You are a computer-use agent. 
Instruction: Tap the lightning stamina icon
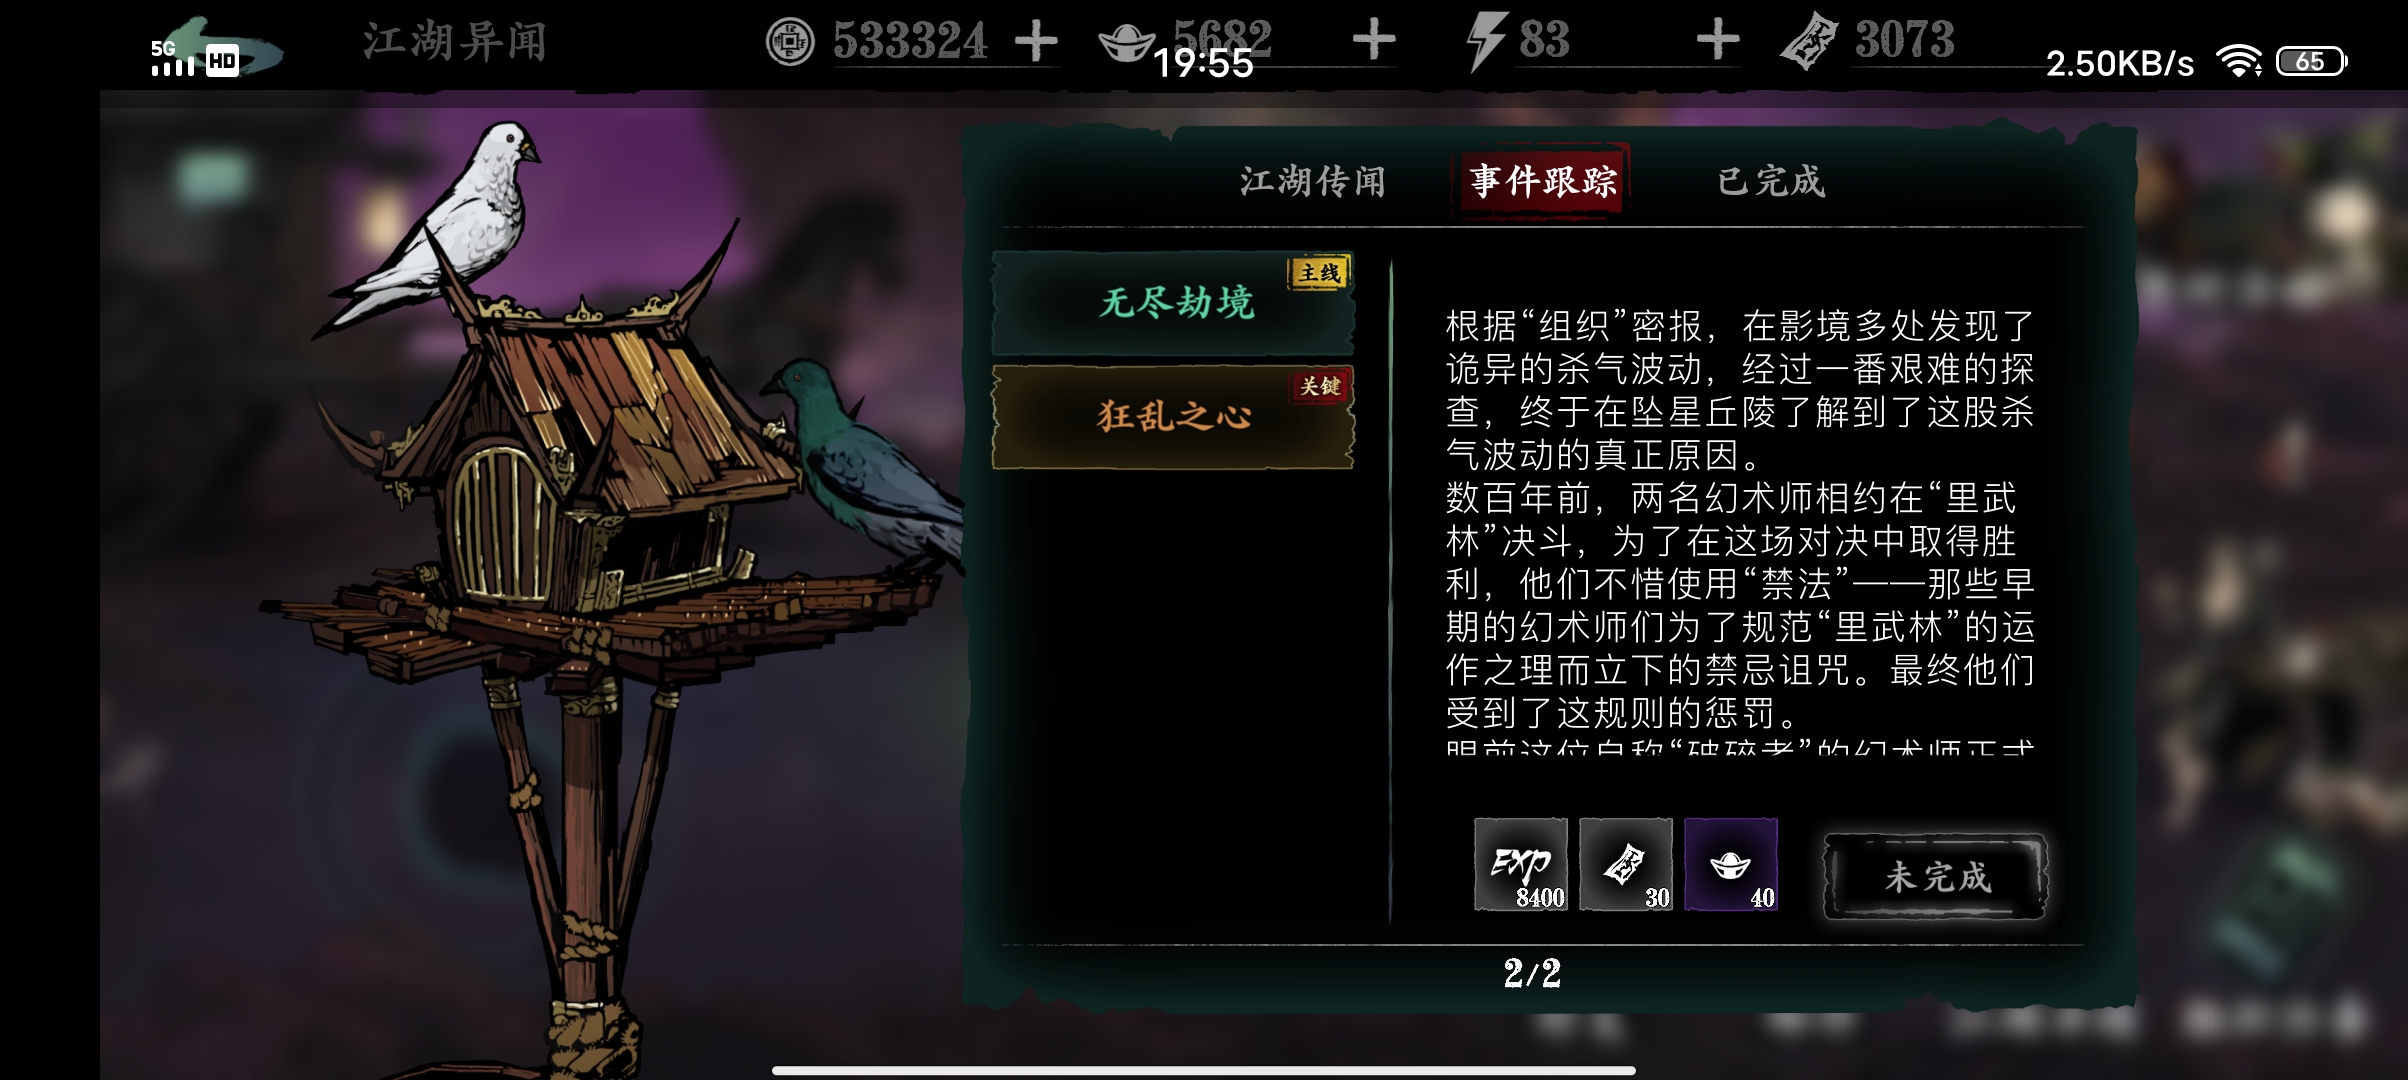(x=1486, y=43)
